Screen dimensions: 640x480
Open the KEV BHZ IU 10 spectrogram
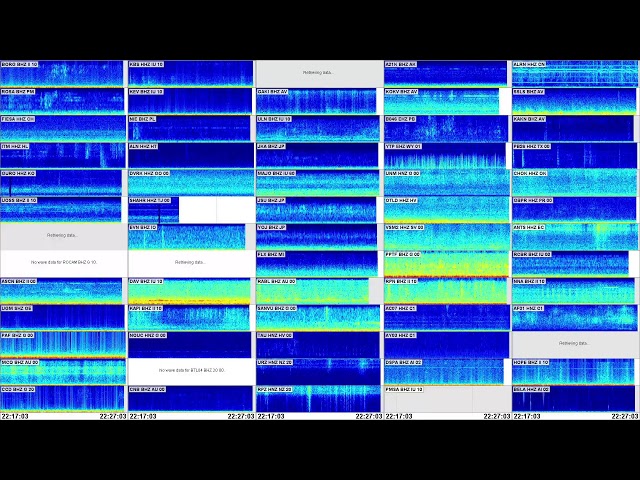click(190, 101)
